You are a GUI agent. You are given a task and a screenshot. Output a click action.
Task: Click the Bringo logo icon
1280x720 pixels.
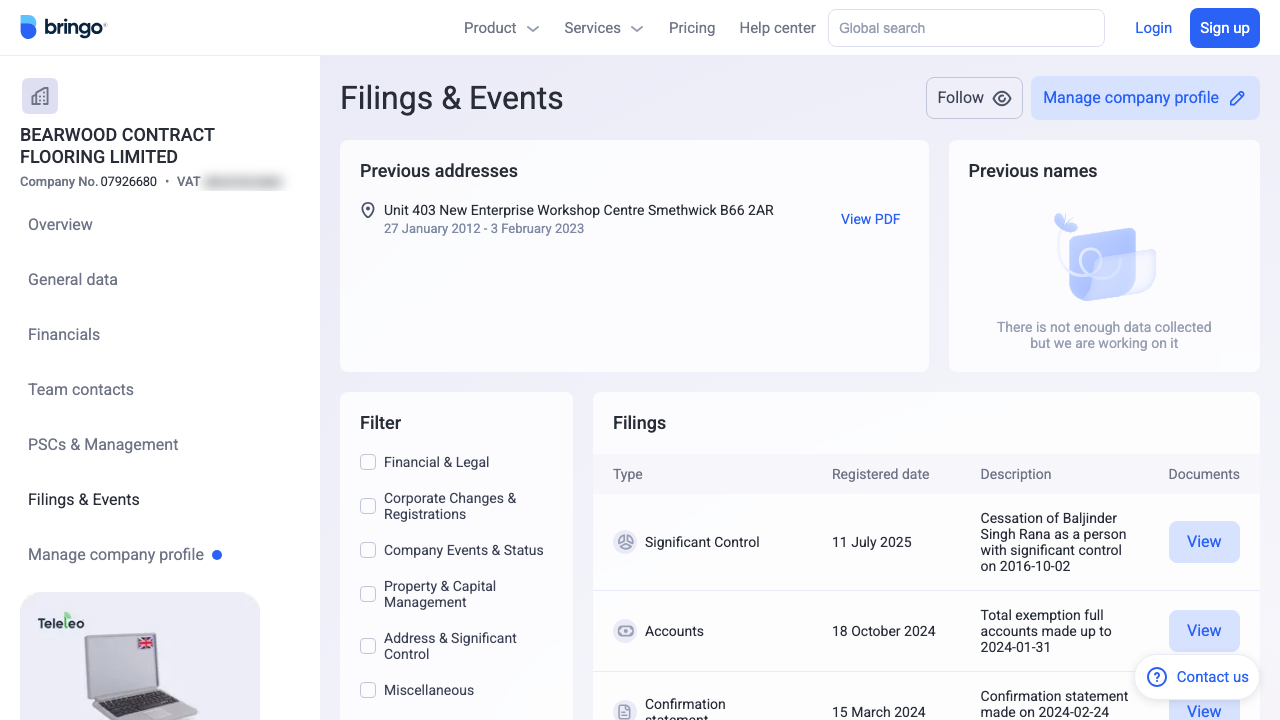(x=29, y=28)
